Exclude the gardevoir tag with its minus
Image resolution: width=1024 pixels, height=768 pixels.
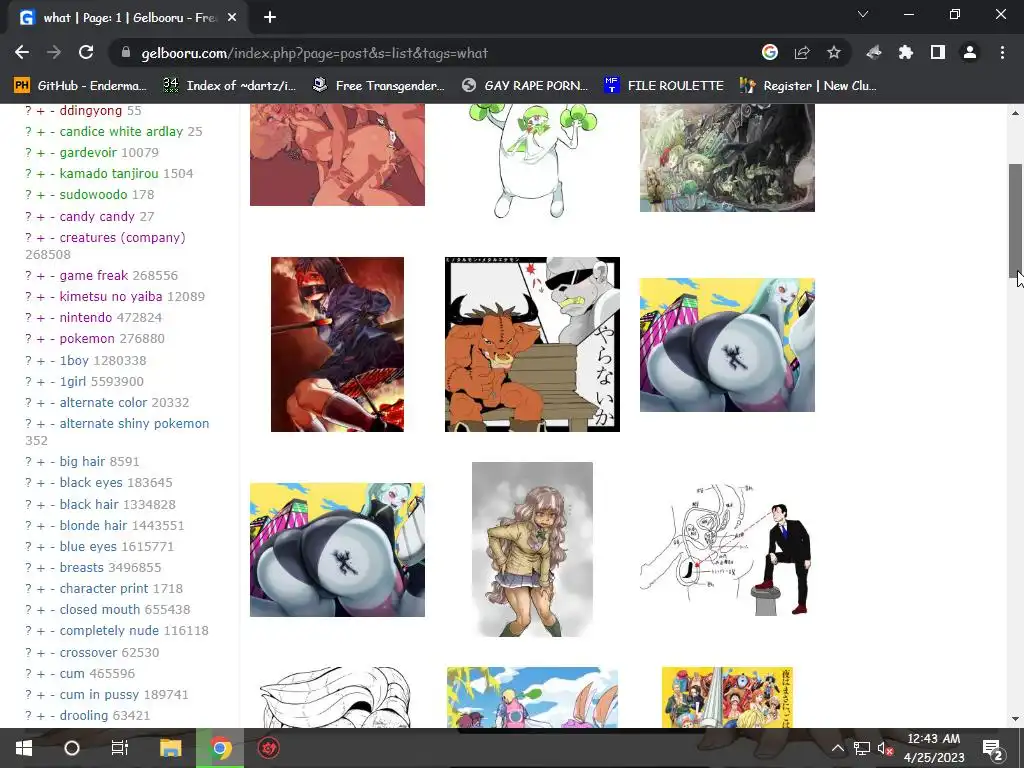point(52,153)
